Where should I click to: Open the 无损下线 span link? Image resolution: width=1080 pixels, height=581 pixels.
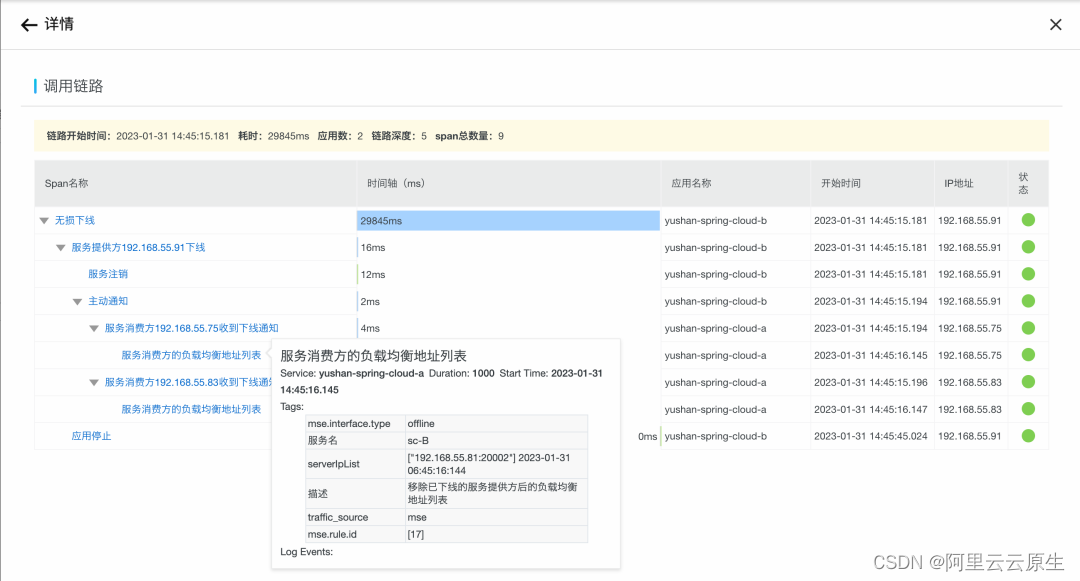[75, 220]
